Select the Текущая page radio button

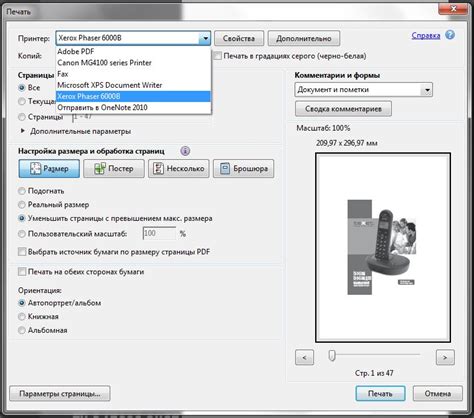[x=22, y=101]
